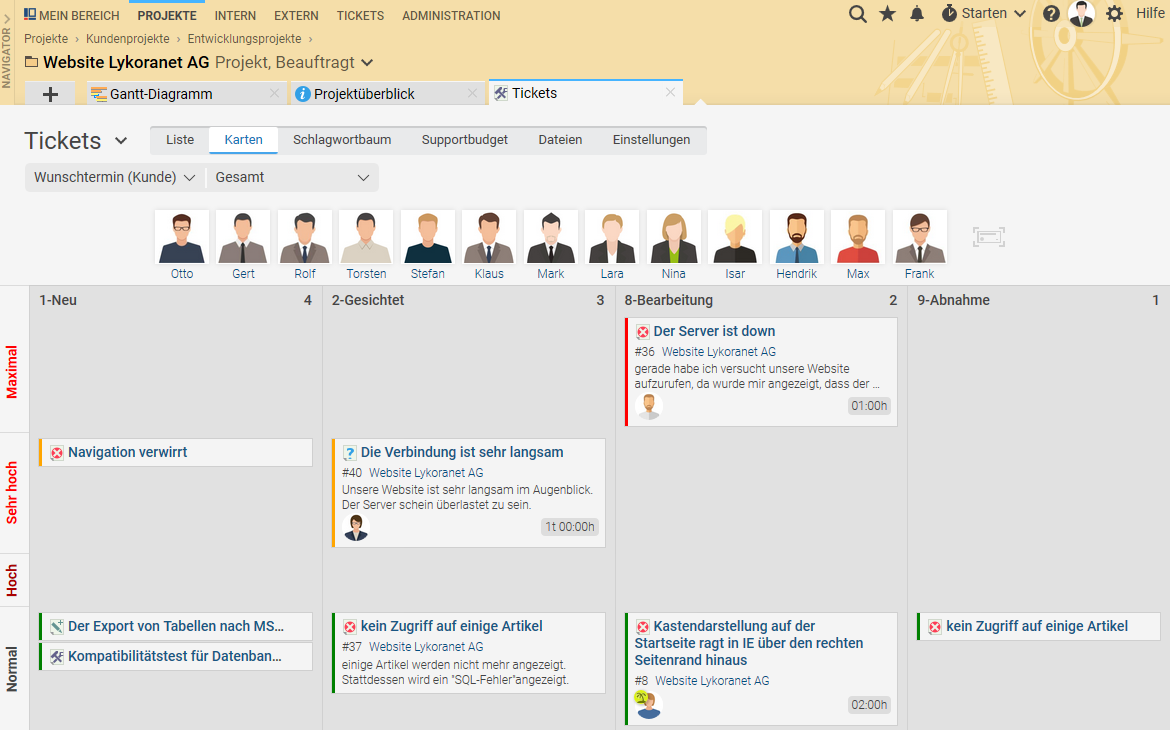Click error icon on 'Der Server ist down'
The height and width of the screenshot is (730, 1170).
642,332
